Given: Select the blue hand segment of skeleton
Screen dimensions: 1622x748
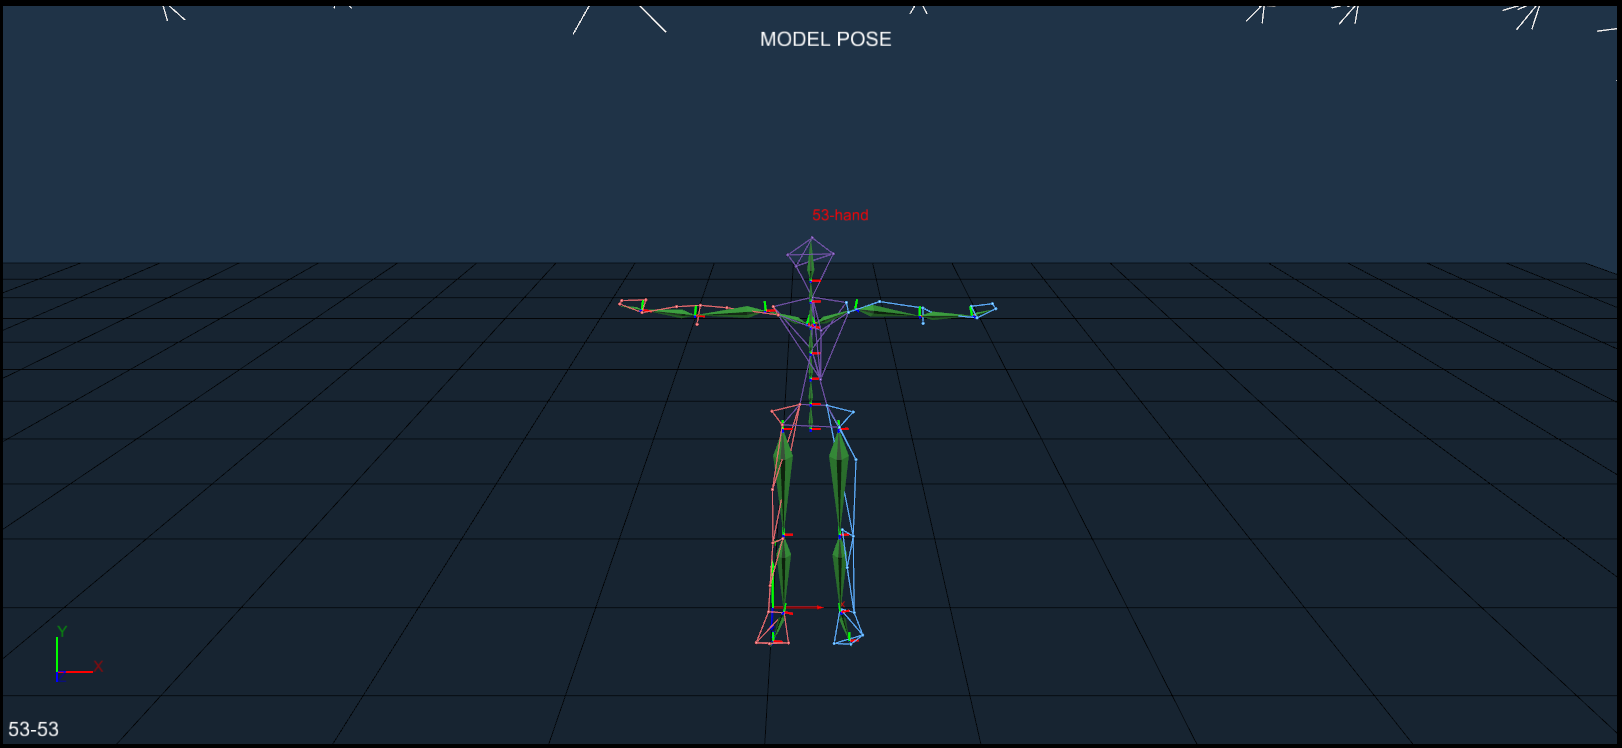Looking at the screenshot, I should 983,310.
